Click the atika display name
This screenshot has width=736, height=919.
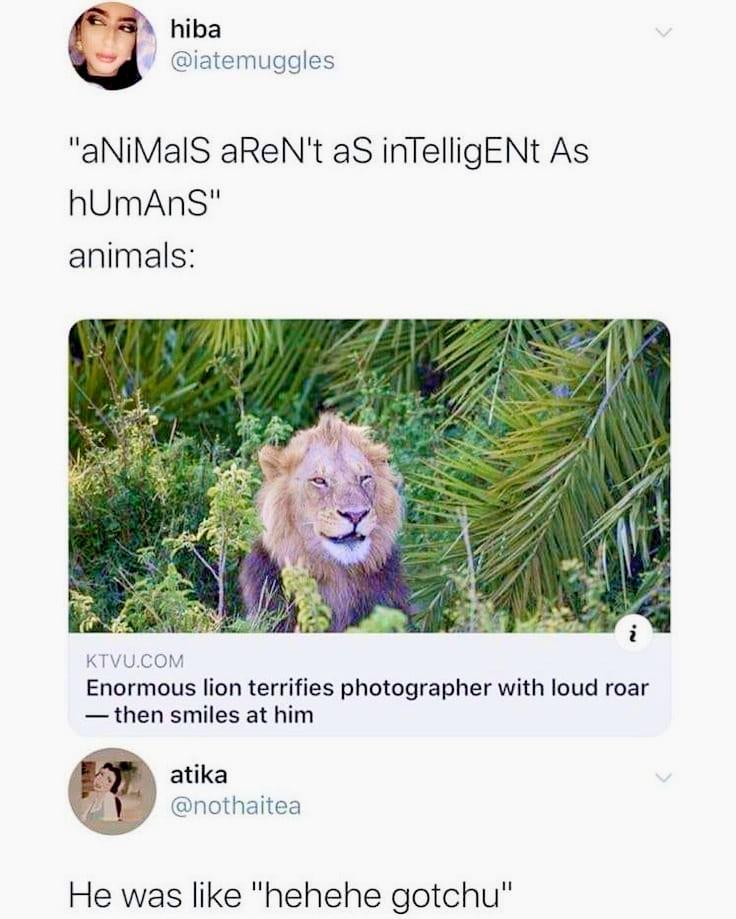tap(198, 774)
